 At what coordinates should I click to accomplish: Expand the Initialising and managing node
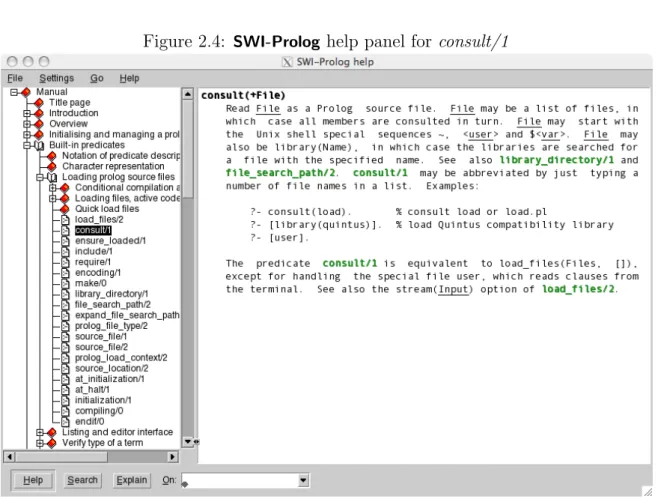(27, 135)
